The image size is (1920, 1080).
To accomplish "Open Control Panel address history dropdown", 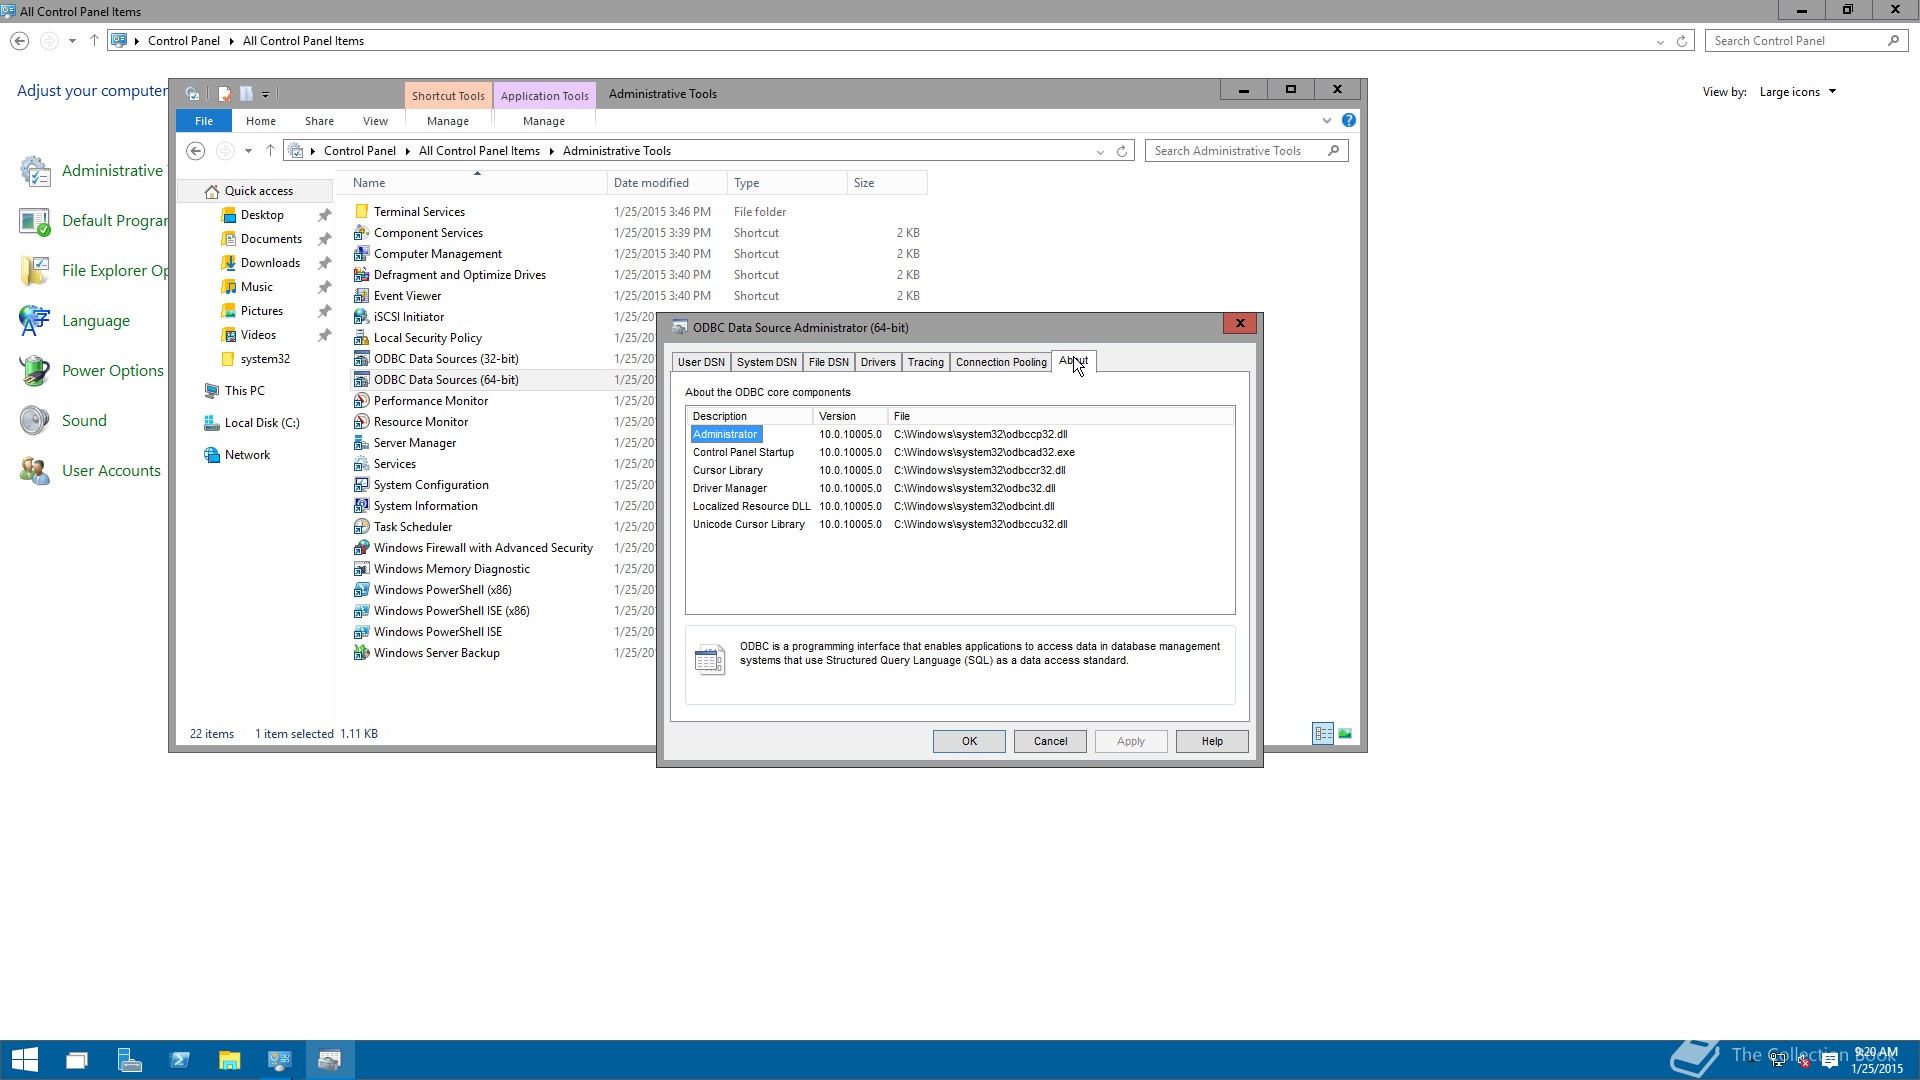I will (1660, 42).
